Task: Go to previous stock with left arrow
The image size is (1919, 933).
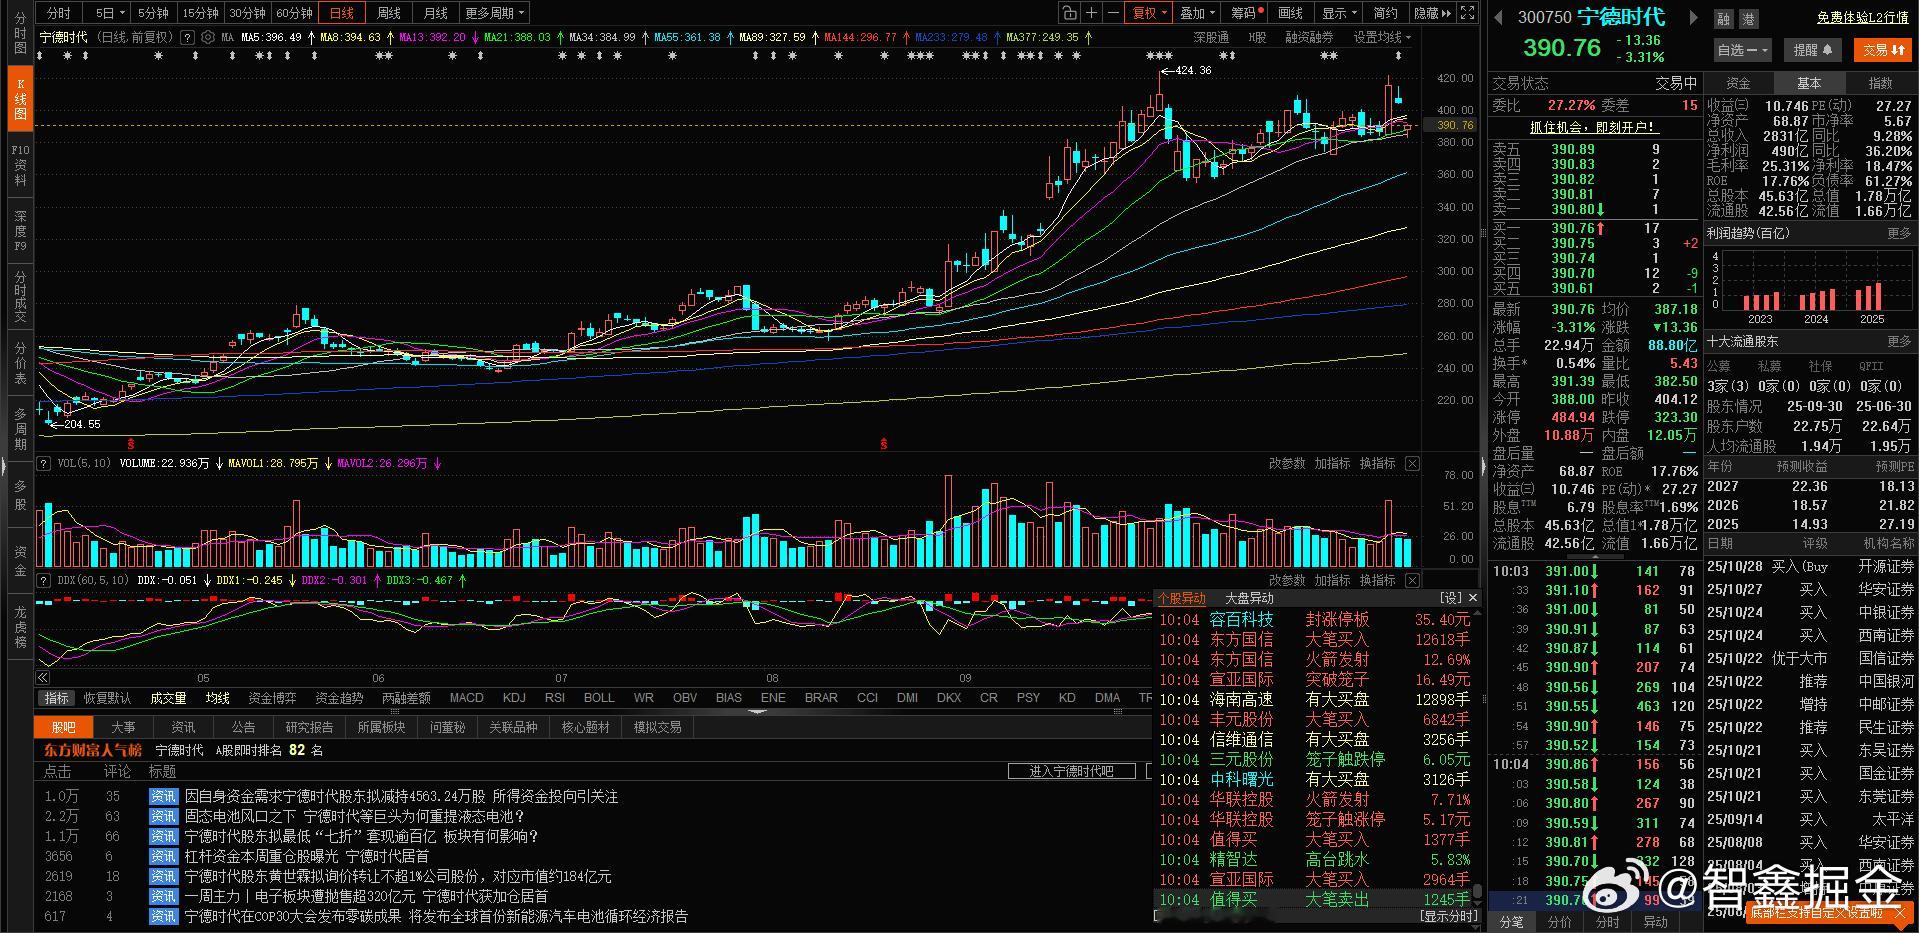Action: point(1499,17)
